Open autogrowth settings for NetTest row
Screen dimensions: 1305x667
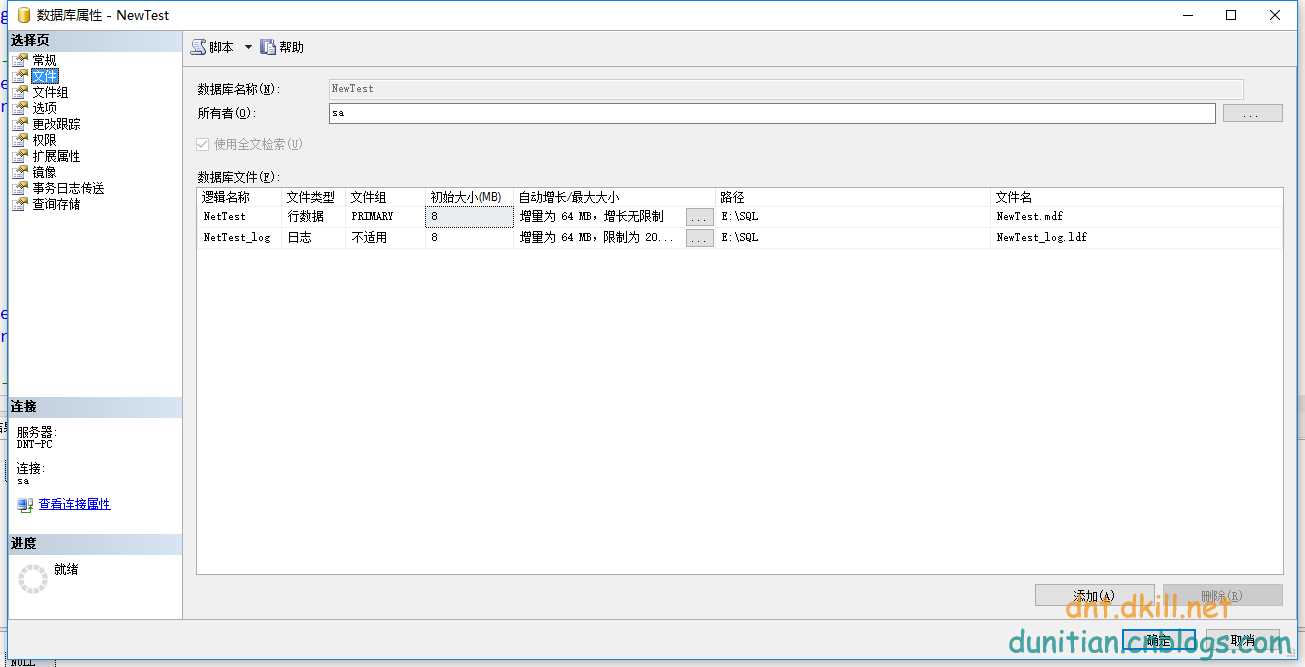[x=700, y=217]
